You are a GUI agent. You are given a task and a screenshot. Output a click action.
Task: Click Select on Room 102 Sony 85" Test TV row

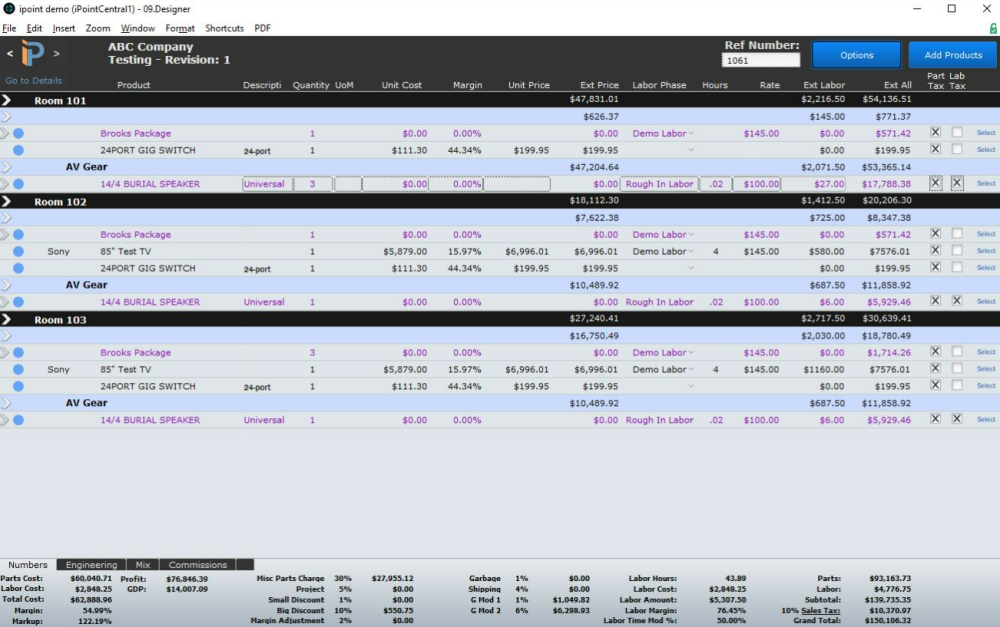coord(986,251)
